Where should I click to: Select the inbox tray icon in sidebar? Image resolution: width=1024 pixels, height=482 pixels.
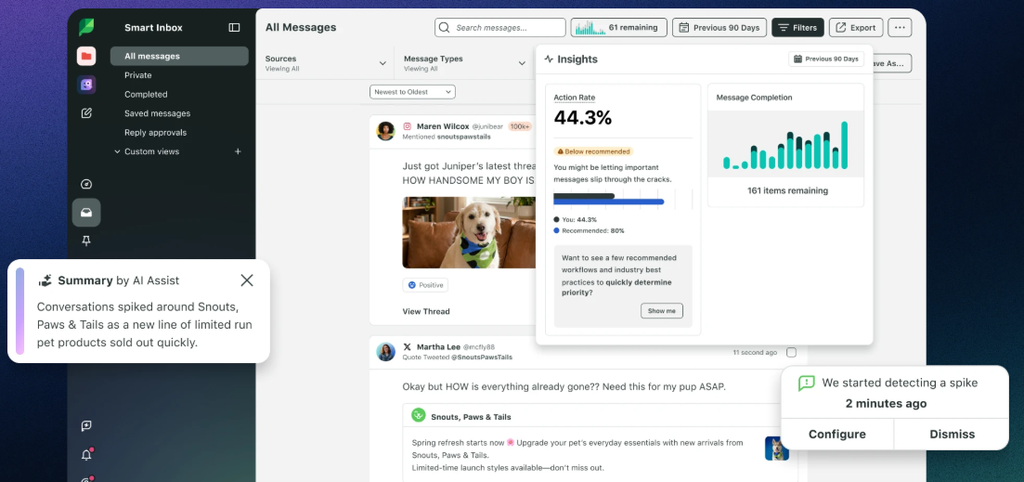pos(86,212)
